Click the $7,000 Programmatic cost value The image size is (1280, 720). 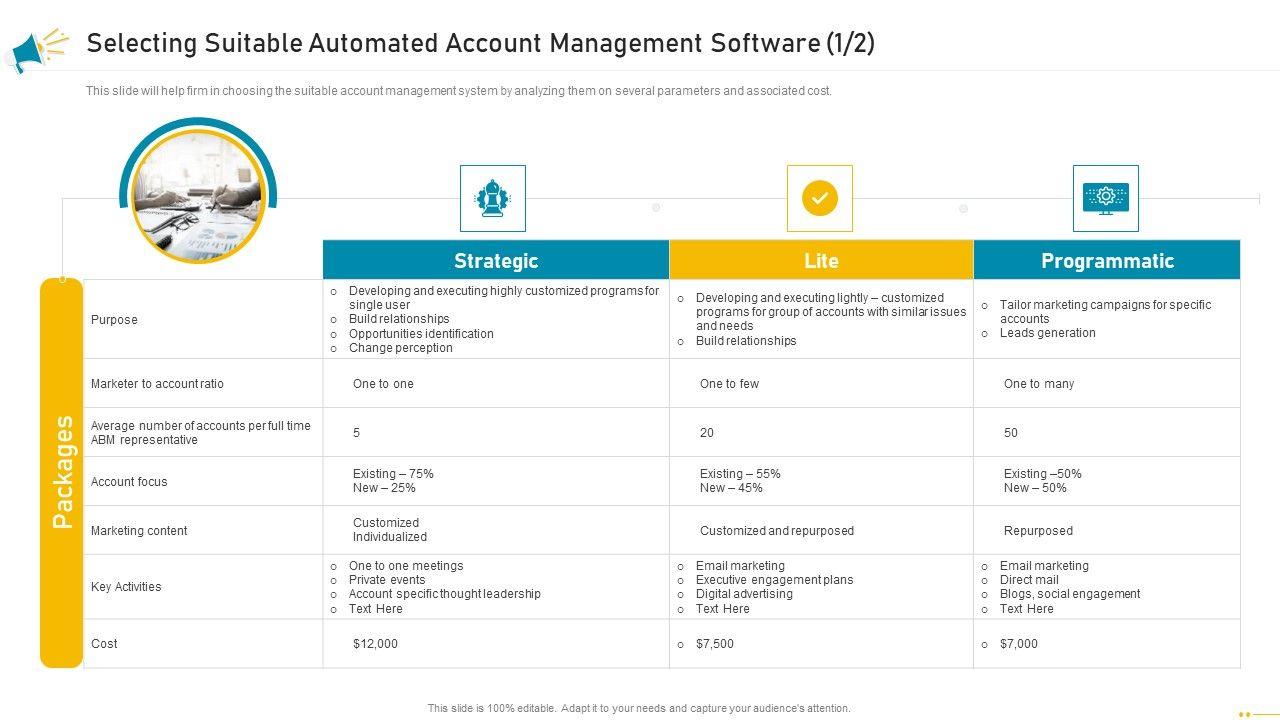coord(1018,644)
